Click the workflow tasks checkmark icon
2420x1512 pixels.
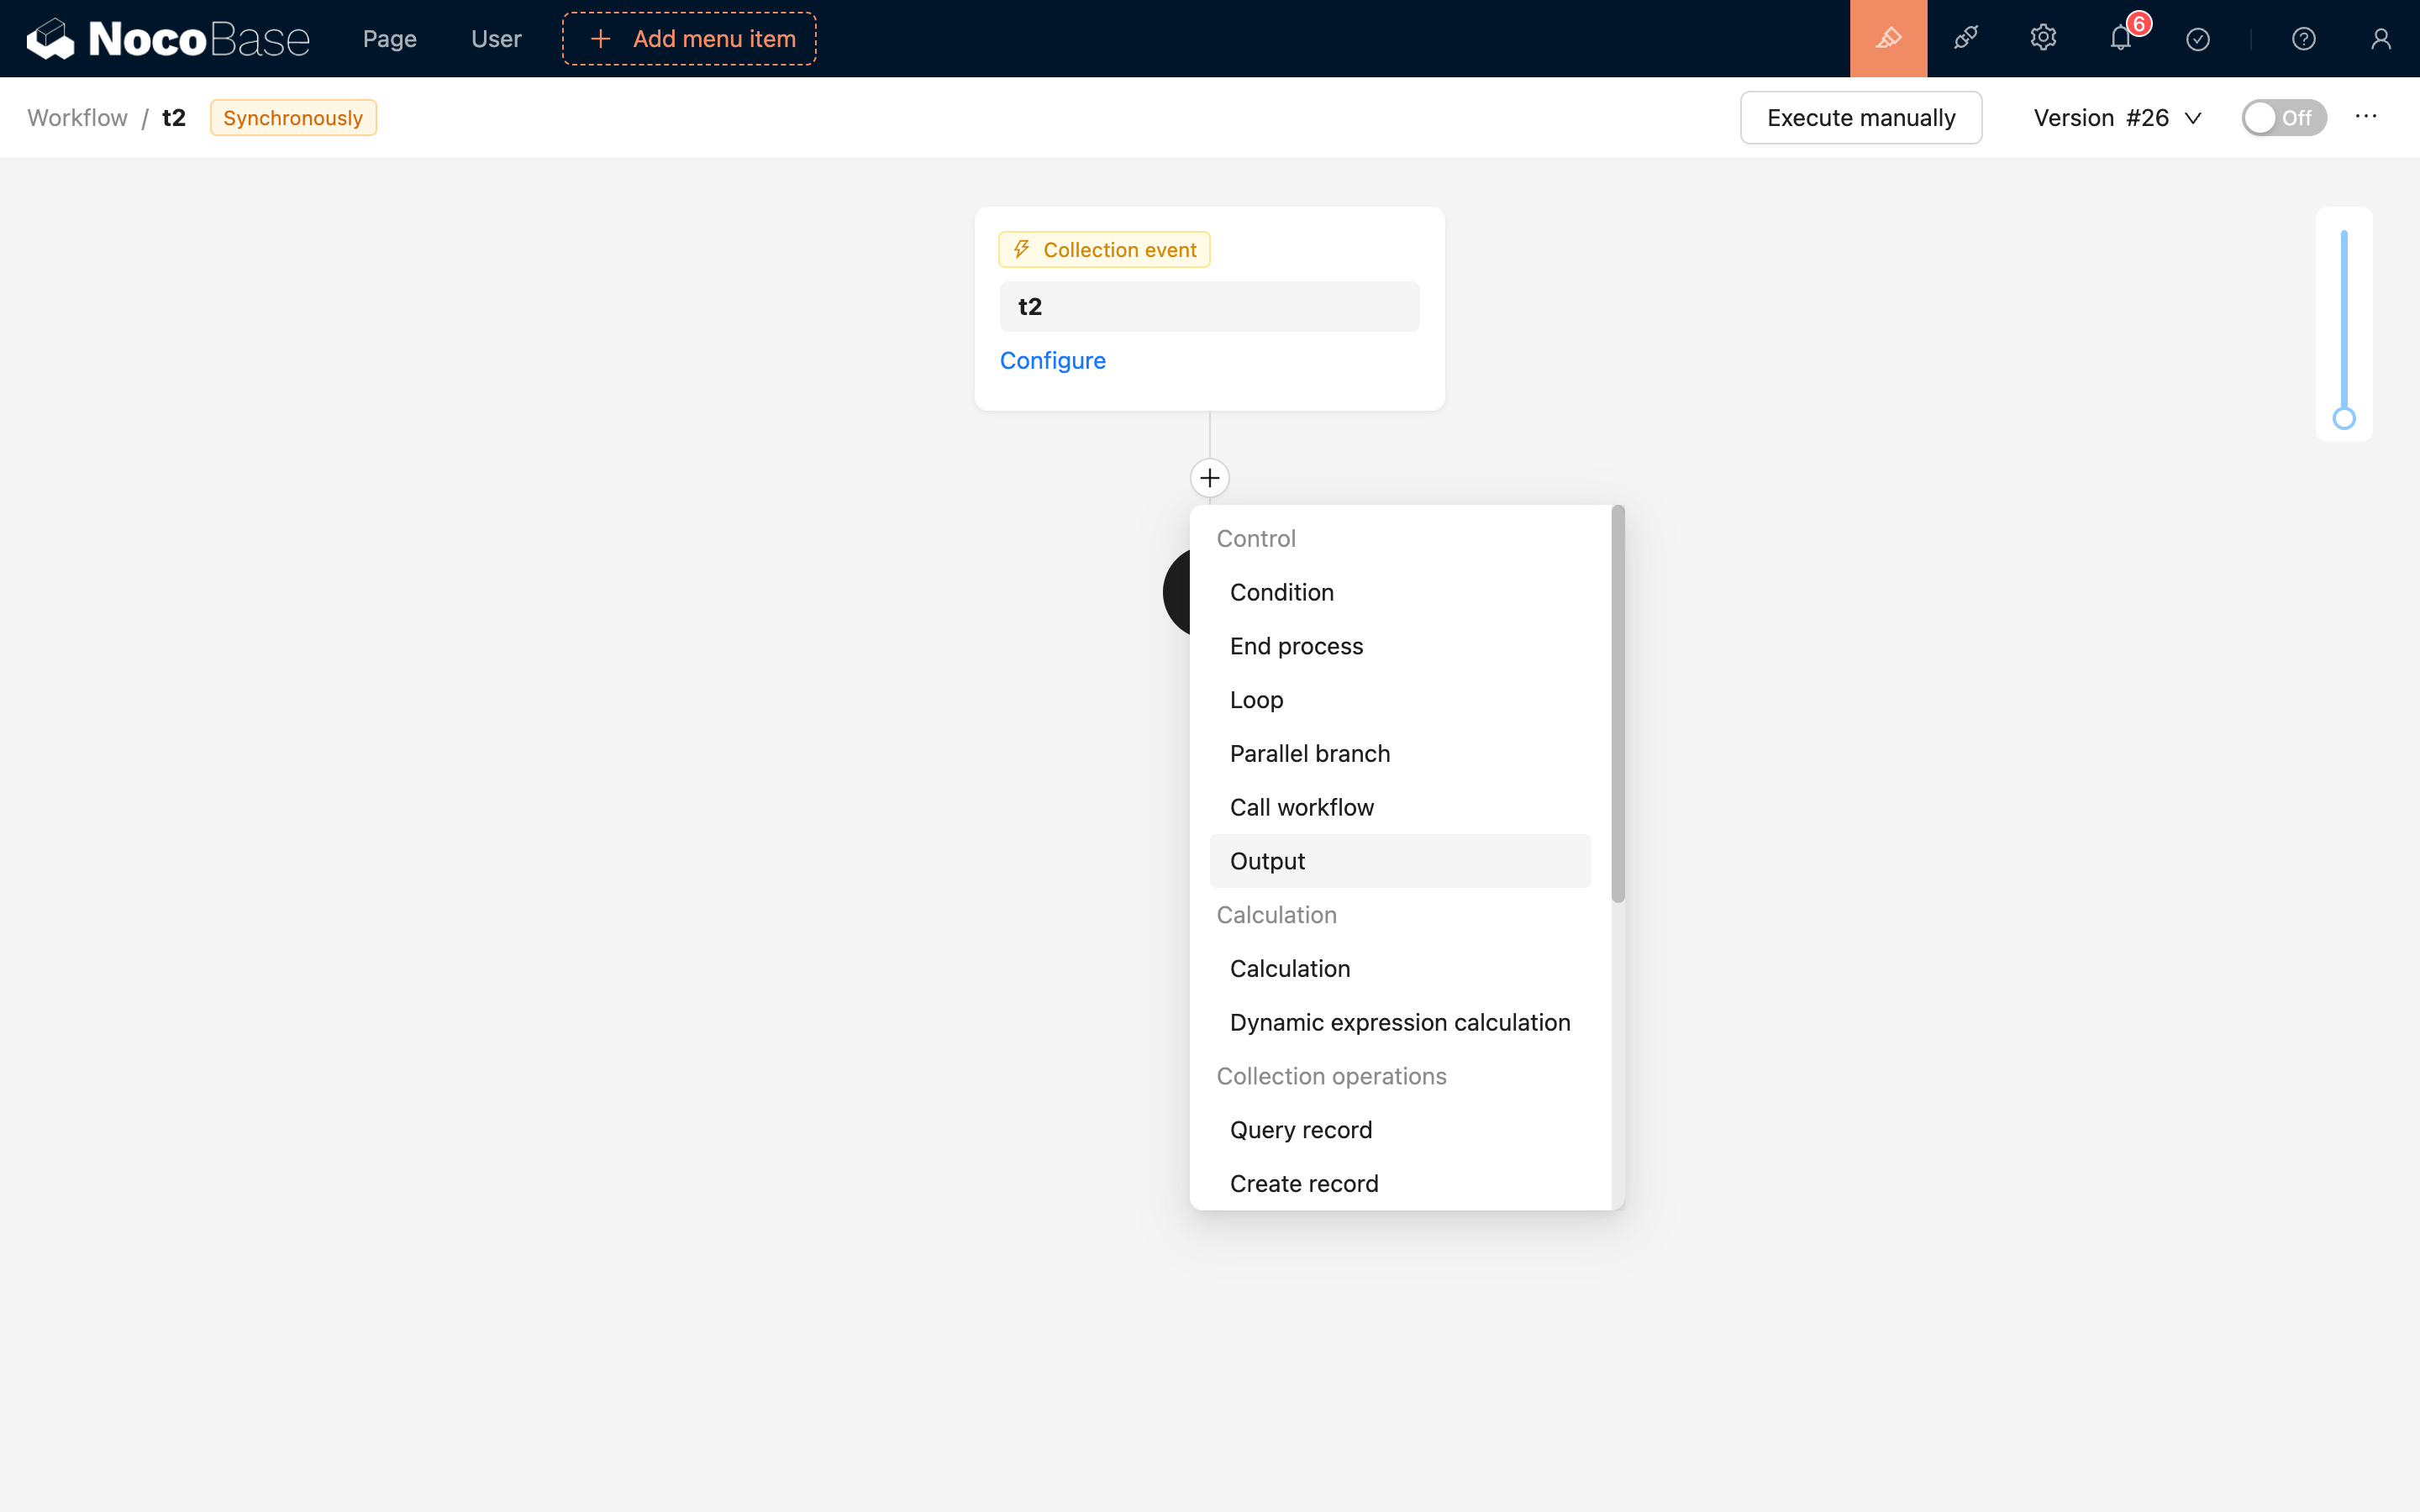tap(2197, 39)
